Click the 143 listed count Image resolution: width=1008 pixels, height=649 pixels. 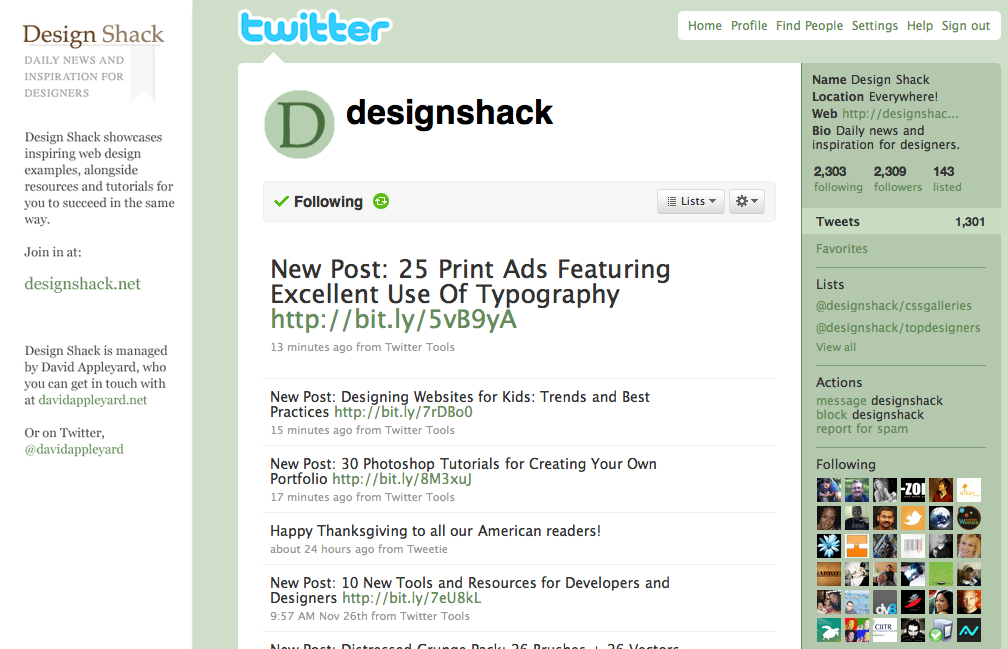click(x=947, y=179)
